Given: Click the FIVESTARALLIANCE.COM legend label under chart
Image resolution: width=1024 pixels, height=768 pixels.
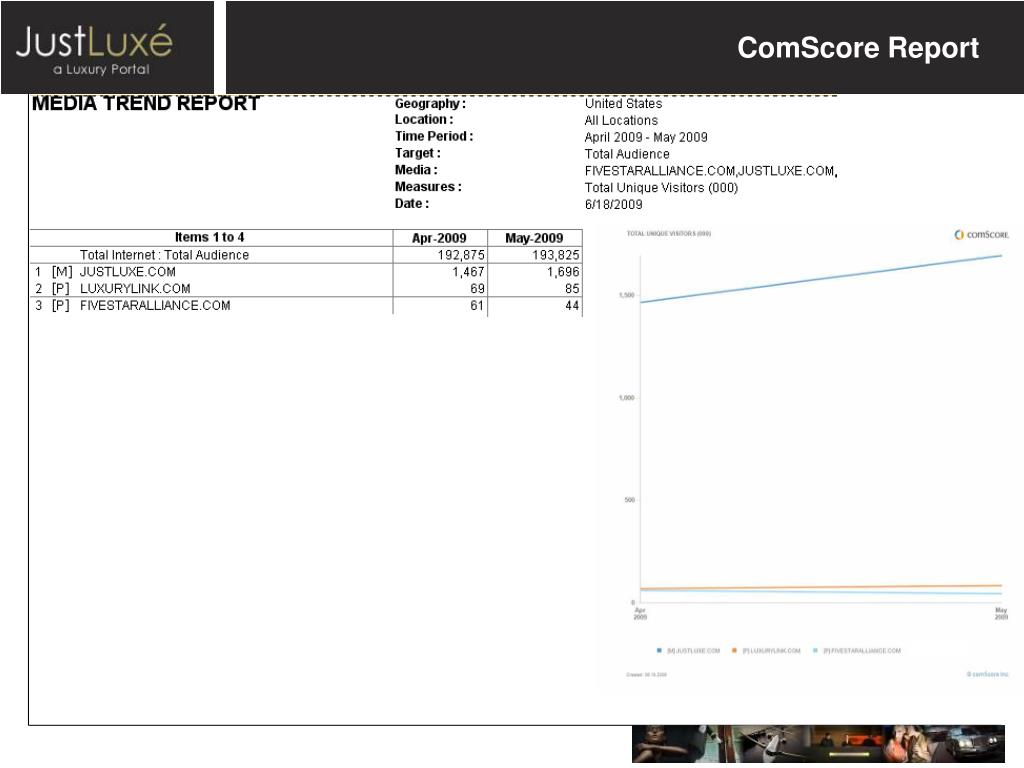Looking at the screenshot, I should pos(861,650).
